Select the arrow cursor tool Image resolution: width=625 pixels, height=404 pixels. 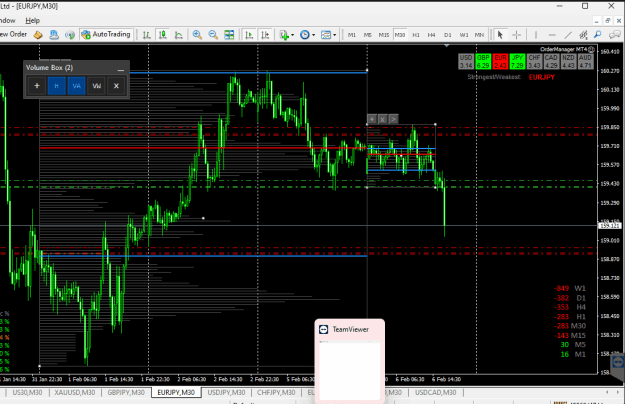coord(500,35)
